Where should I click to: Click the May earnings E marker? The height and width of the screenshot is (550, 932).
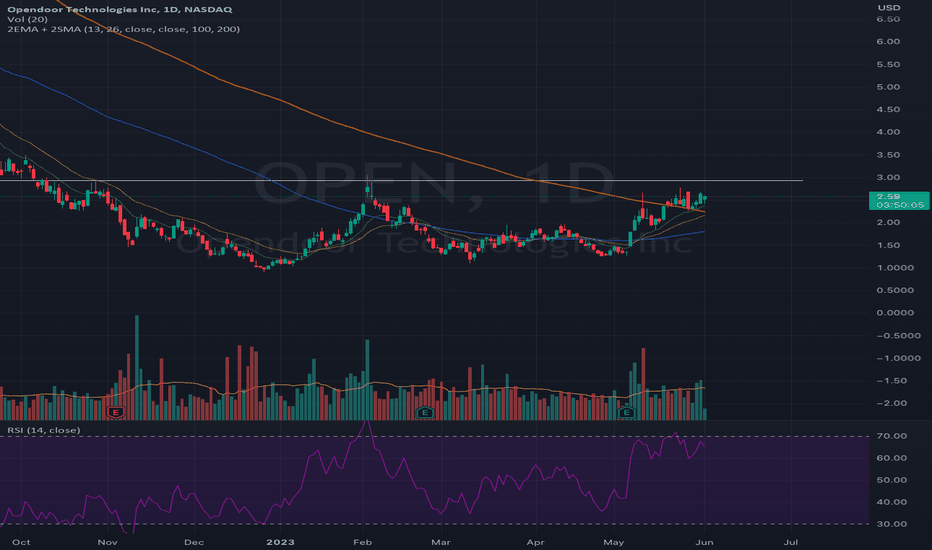click(x=626, y=412)
